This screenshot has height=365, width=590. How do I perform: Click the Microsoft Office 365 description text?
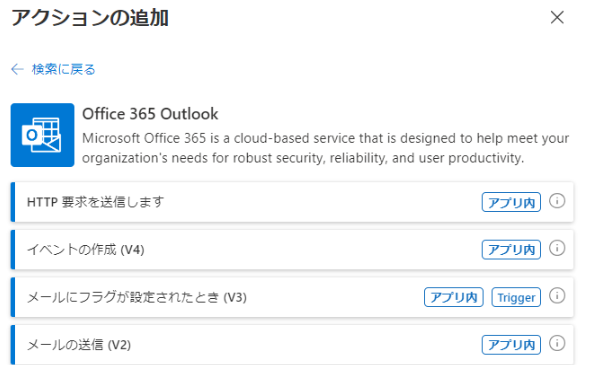325,148
